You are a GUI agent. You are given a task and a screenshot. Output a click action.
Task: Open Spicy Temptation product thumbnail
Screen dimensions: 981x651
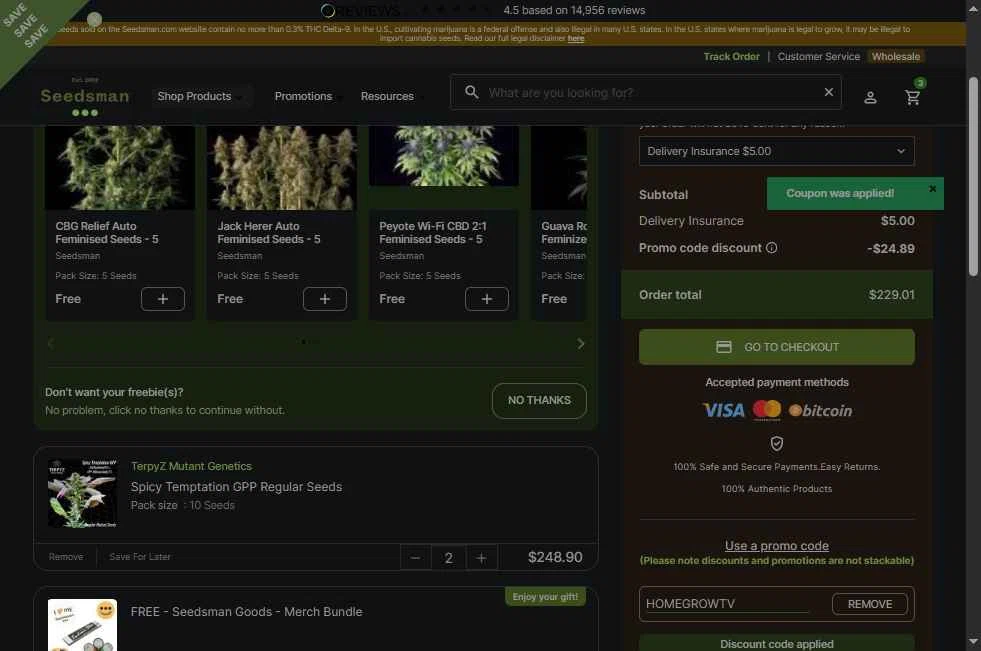(x=83, y=493)
